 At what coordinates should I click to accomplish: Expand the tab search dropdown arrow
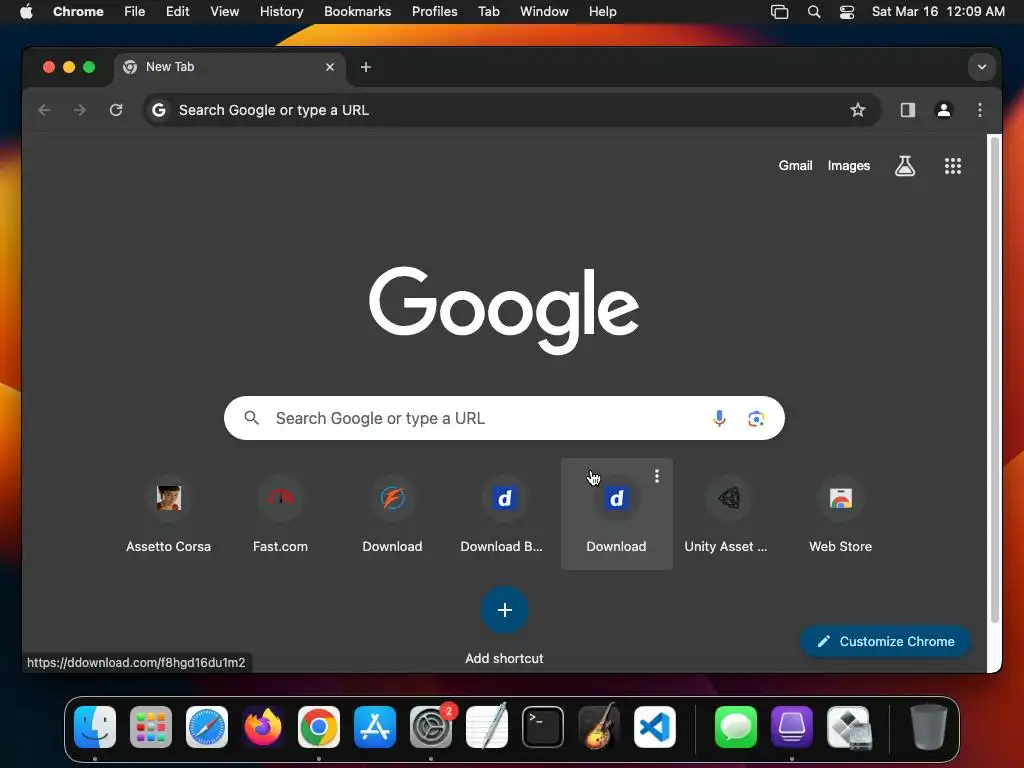coord(982,67)
